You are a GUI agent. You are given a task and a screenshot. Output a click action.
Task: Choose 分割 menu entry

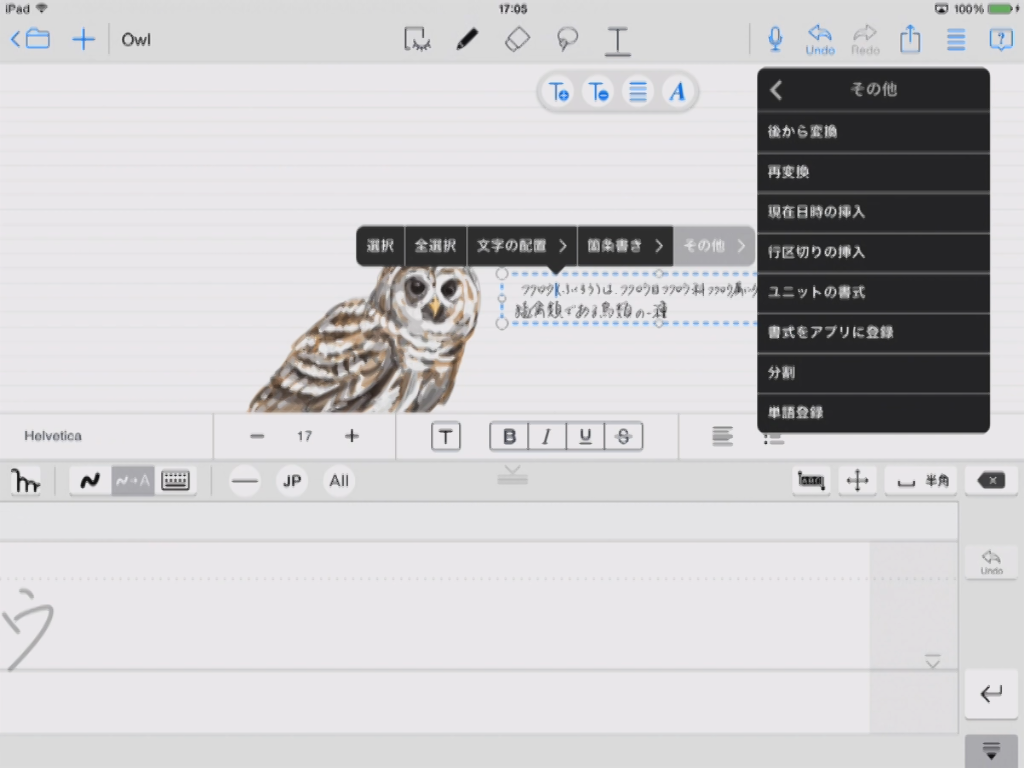[x=873, y=372]
